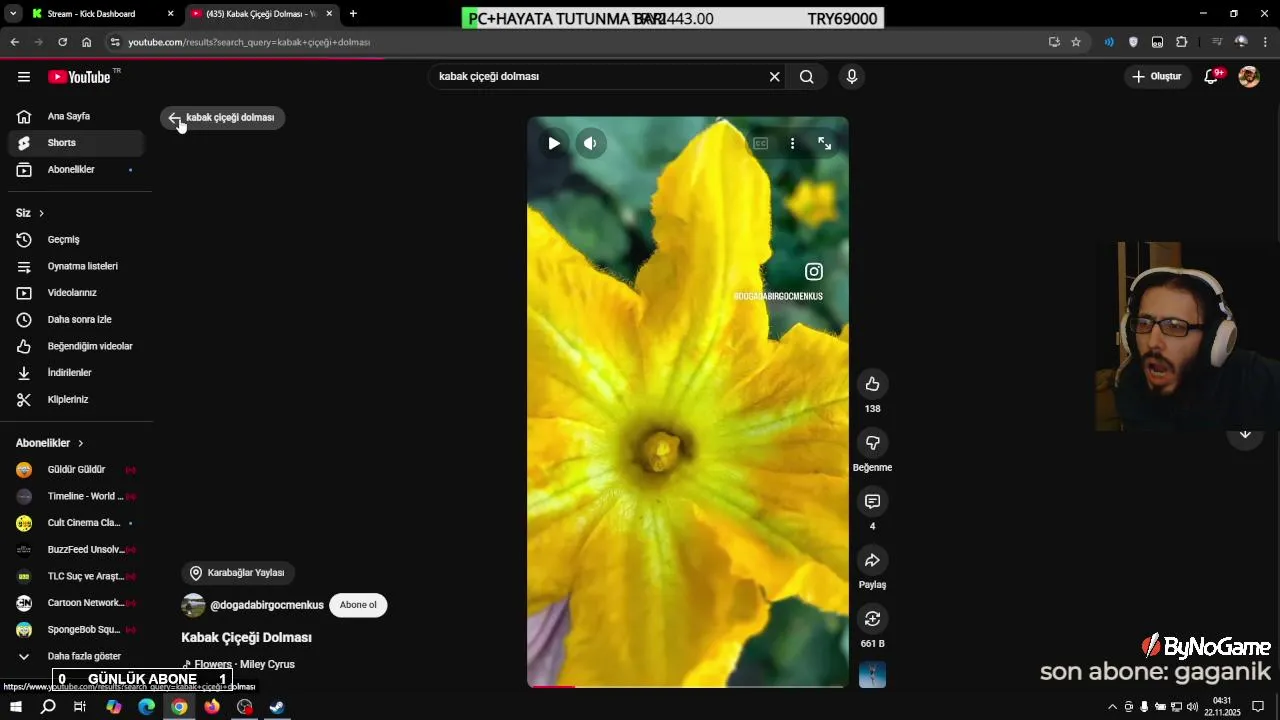The image size is (1280, 720).
Task: Click the YouTube logo
Action: 79,77
